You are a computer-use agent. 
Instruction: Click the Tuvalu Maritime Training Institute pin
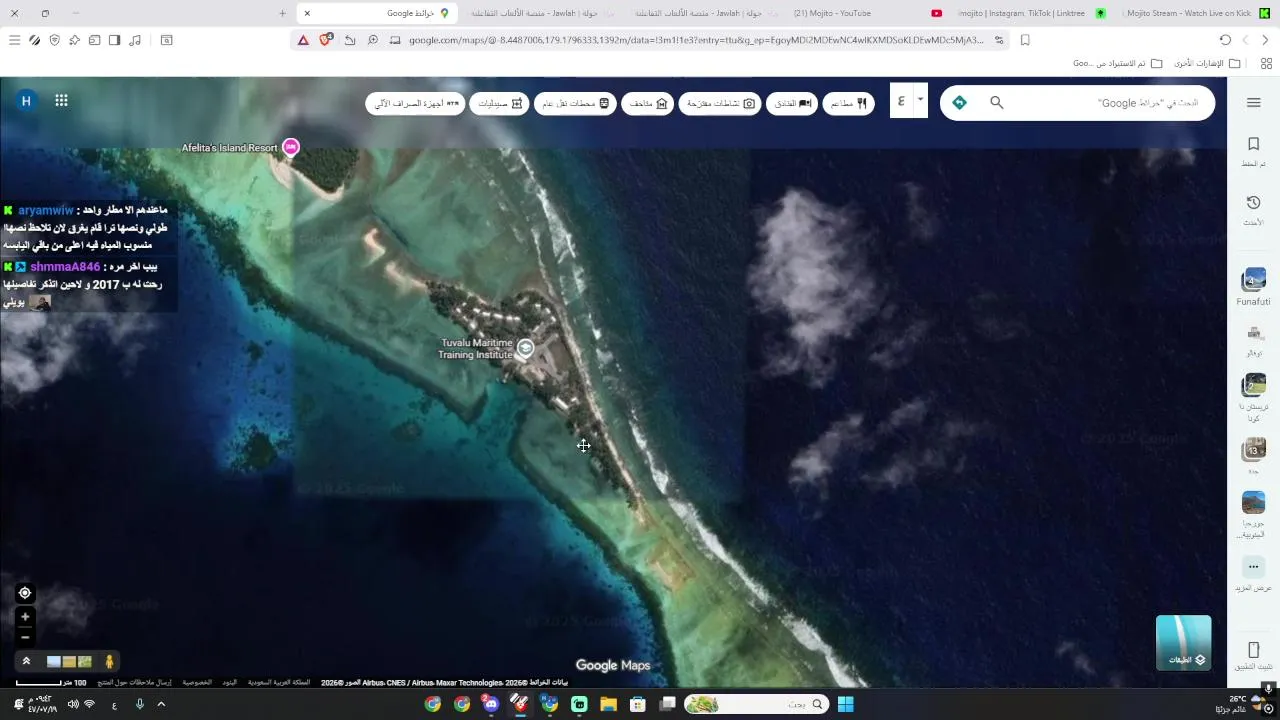click(x=525, y=349)
